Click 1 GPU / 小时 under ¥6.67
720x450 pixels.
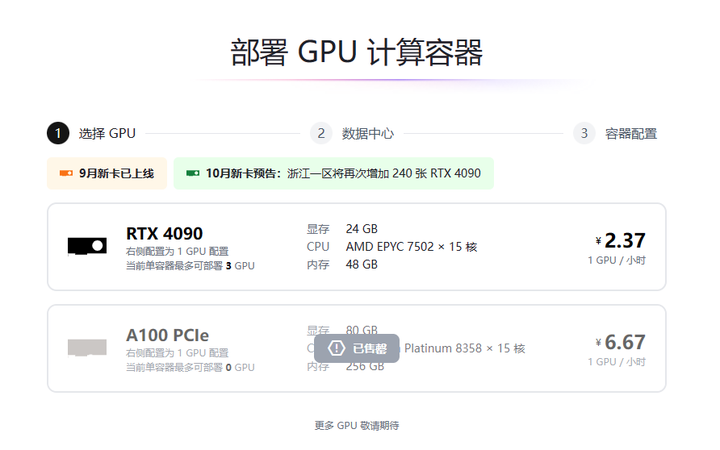click(617, 362)
